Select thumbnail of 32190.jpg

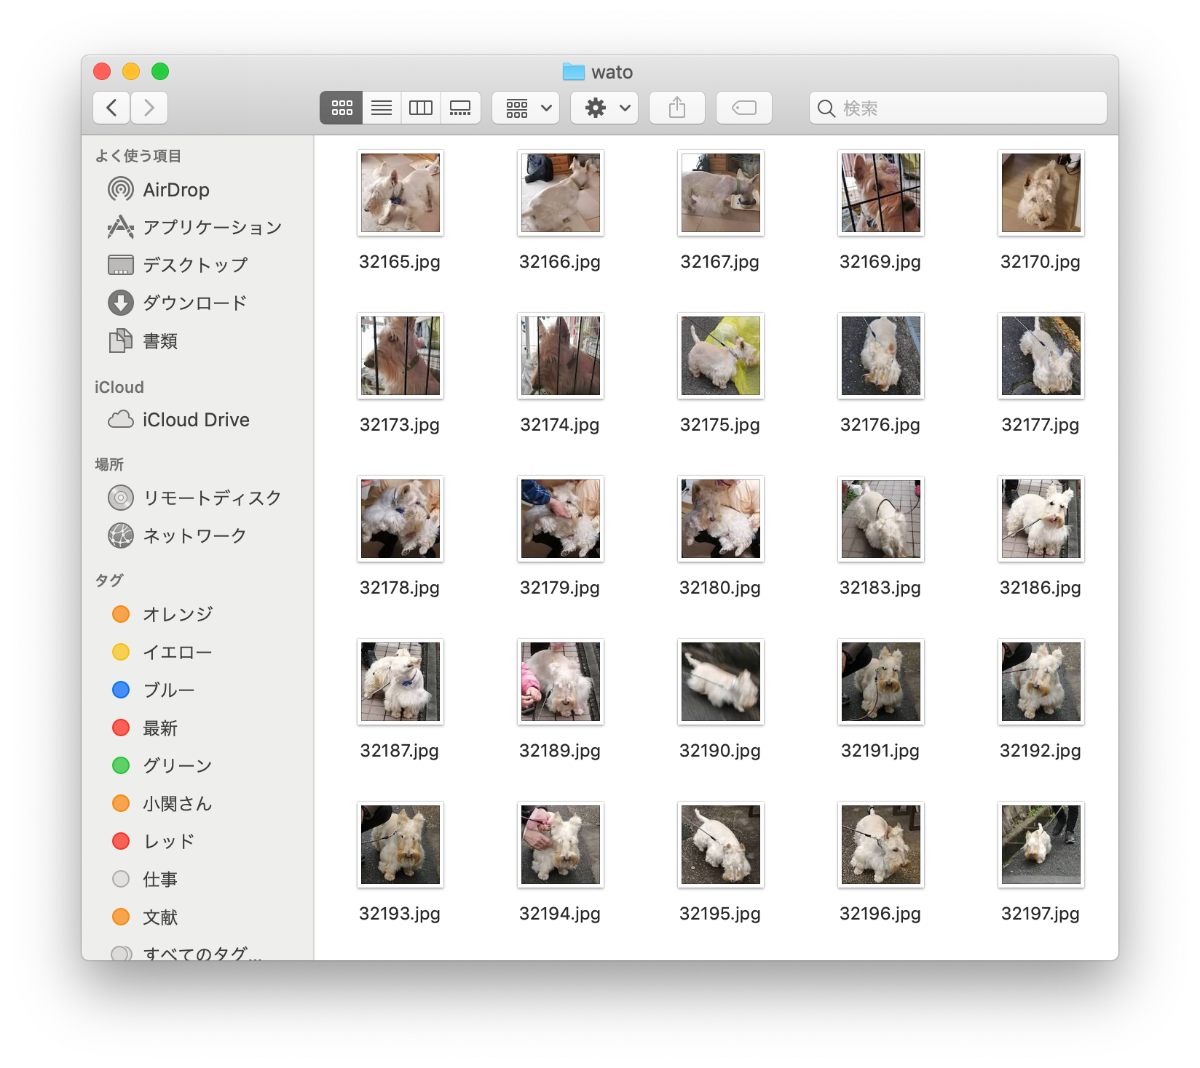720,682
